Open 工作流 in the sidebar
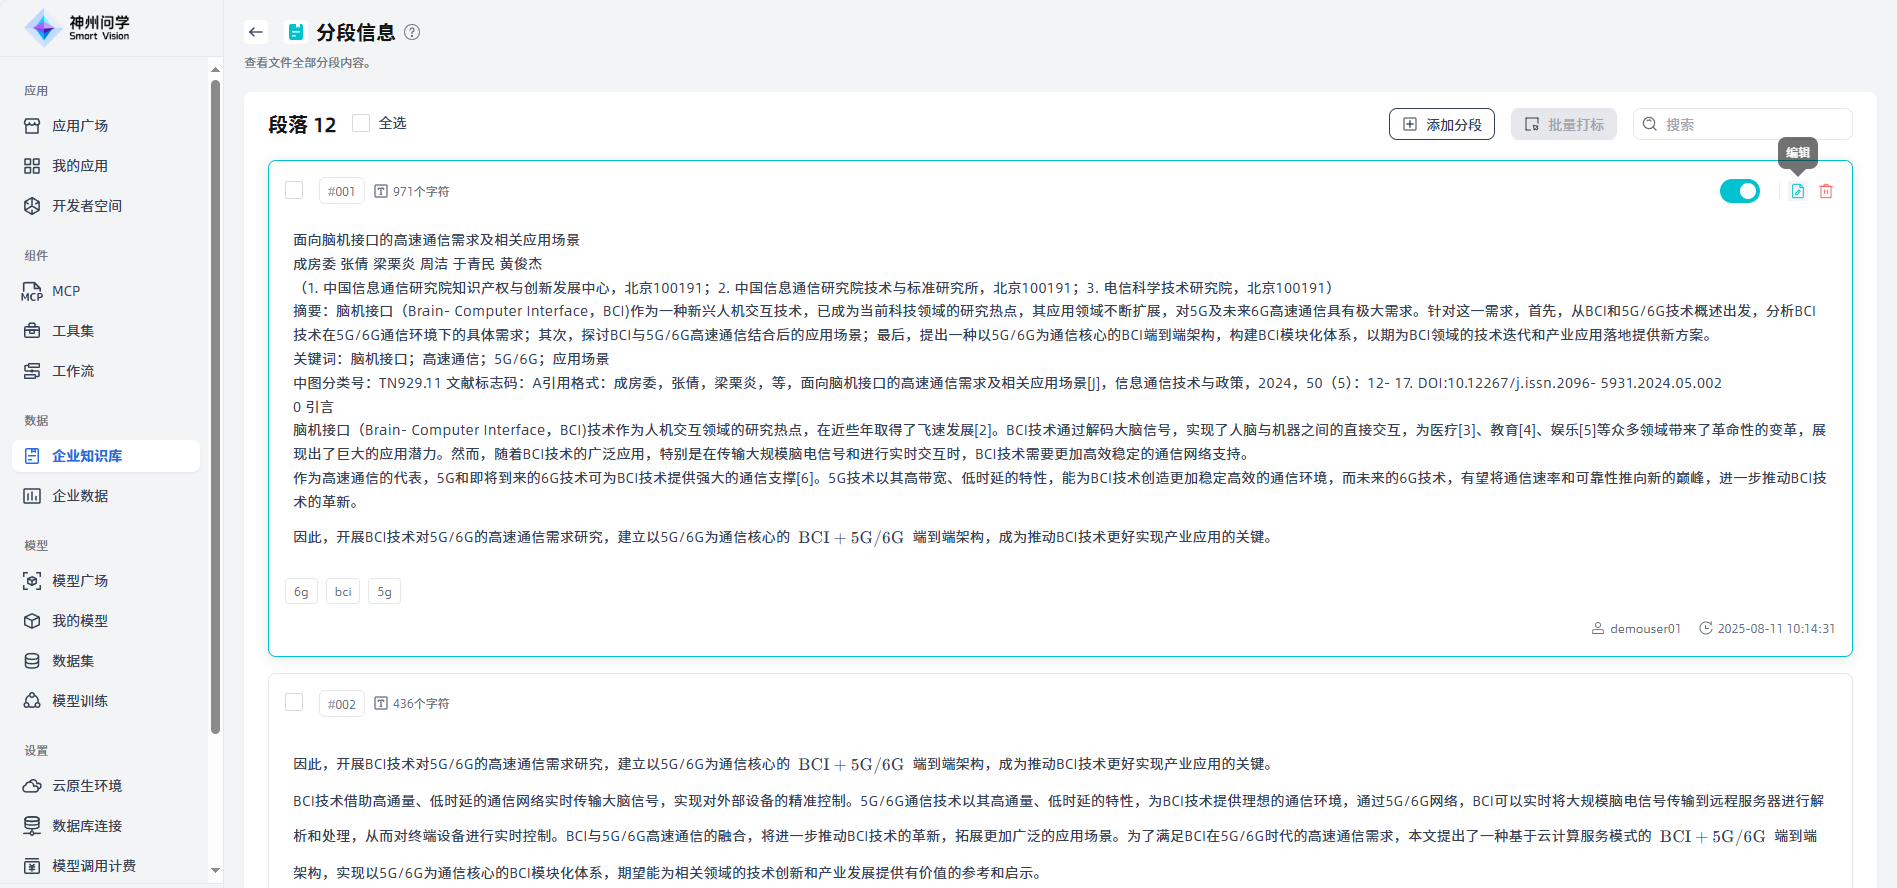Screen dimensions: 1897x888 click(x=73, y=371)
